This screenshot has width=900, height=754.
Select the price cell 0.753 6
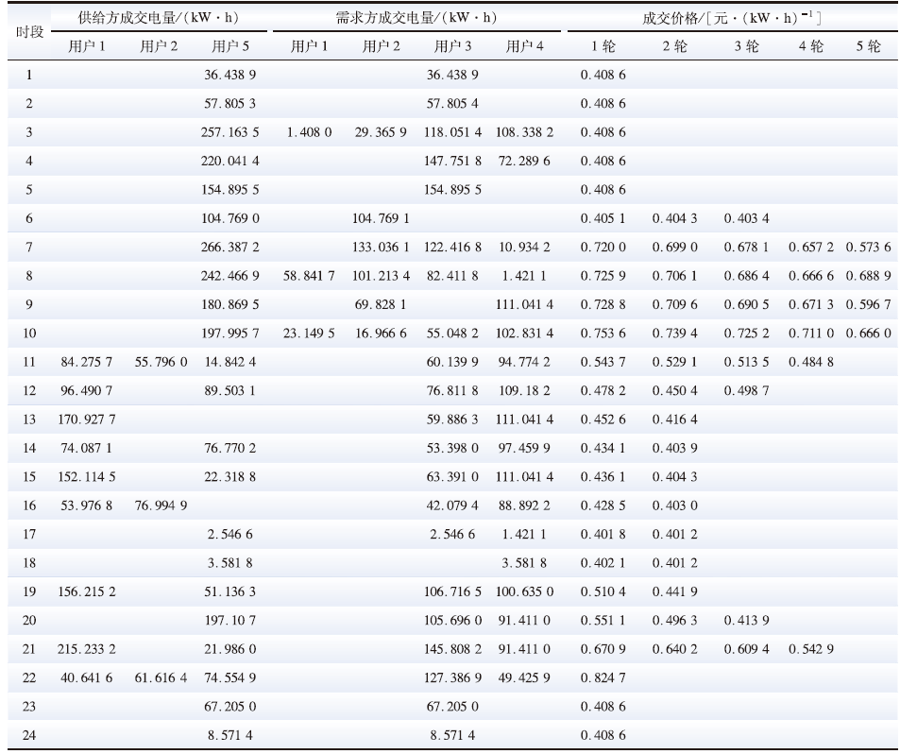pyautogui.click(x=603, y=333)
